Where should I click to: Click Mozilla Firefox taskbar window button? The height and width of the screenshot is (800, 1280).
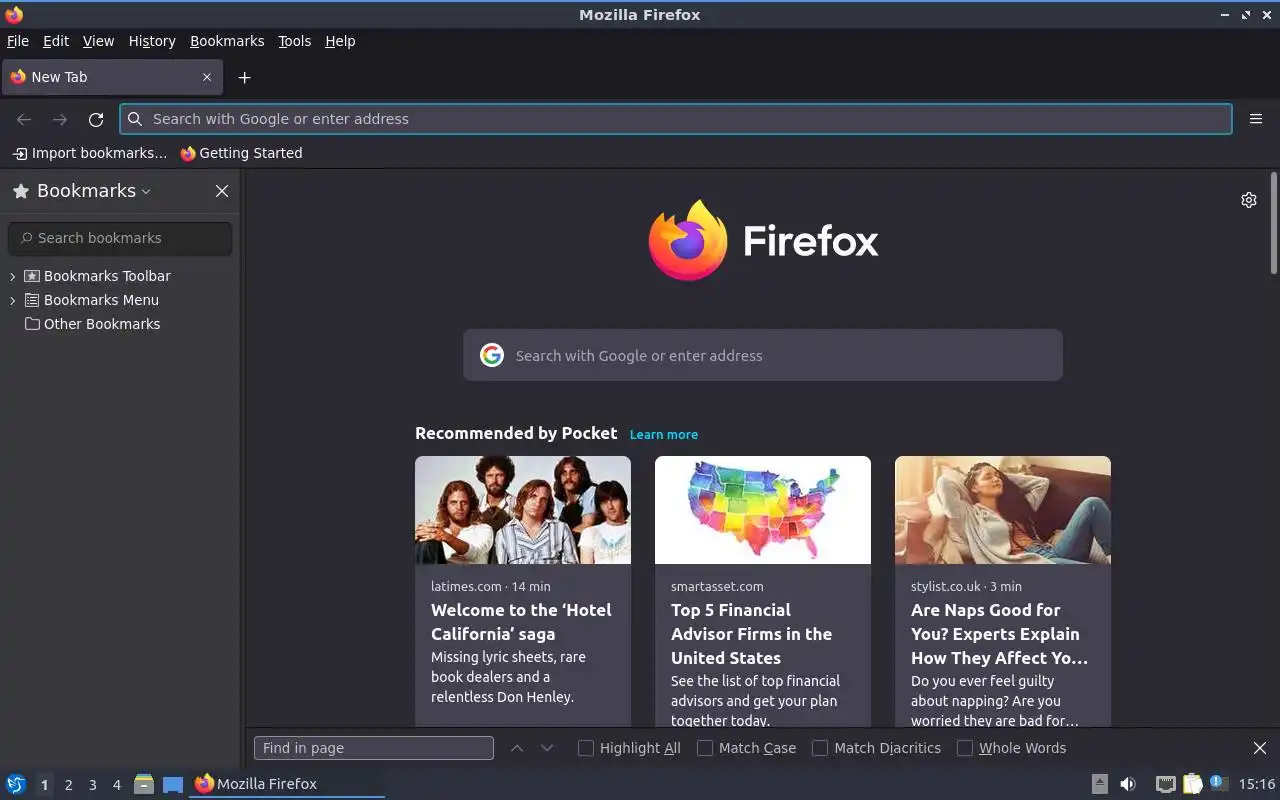tap(287, 784)
